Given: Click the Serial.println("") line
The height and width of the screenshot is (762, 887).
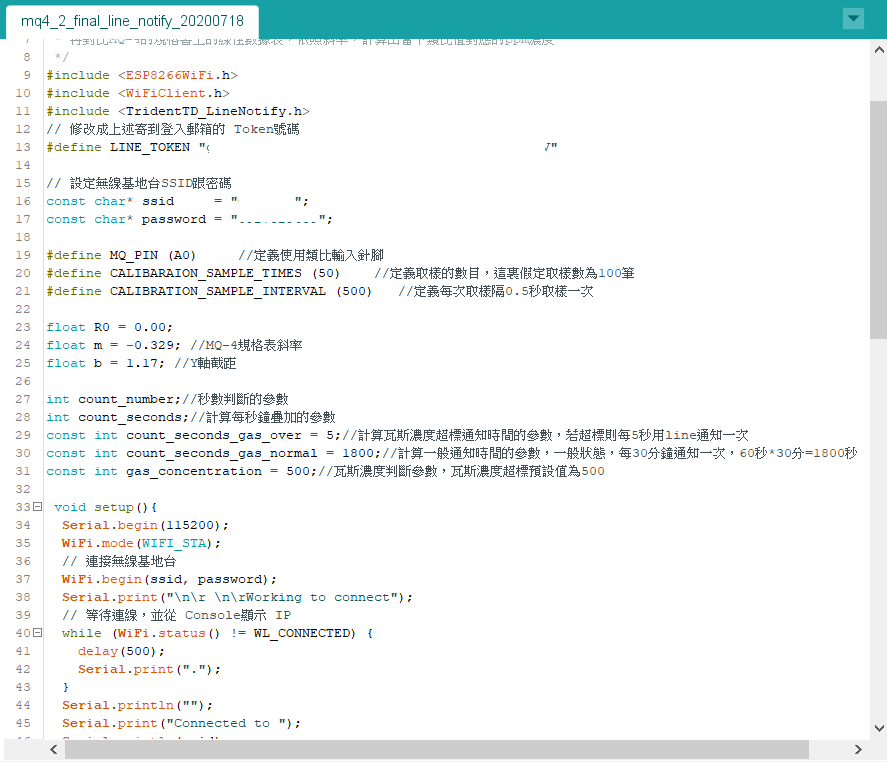Looking at the screenshot, I should click(137, 705).
